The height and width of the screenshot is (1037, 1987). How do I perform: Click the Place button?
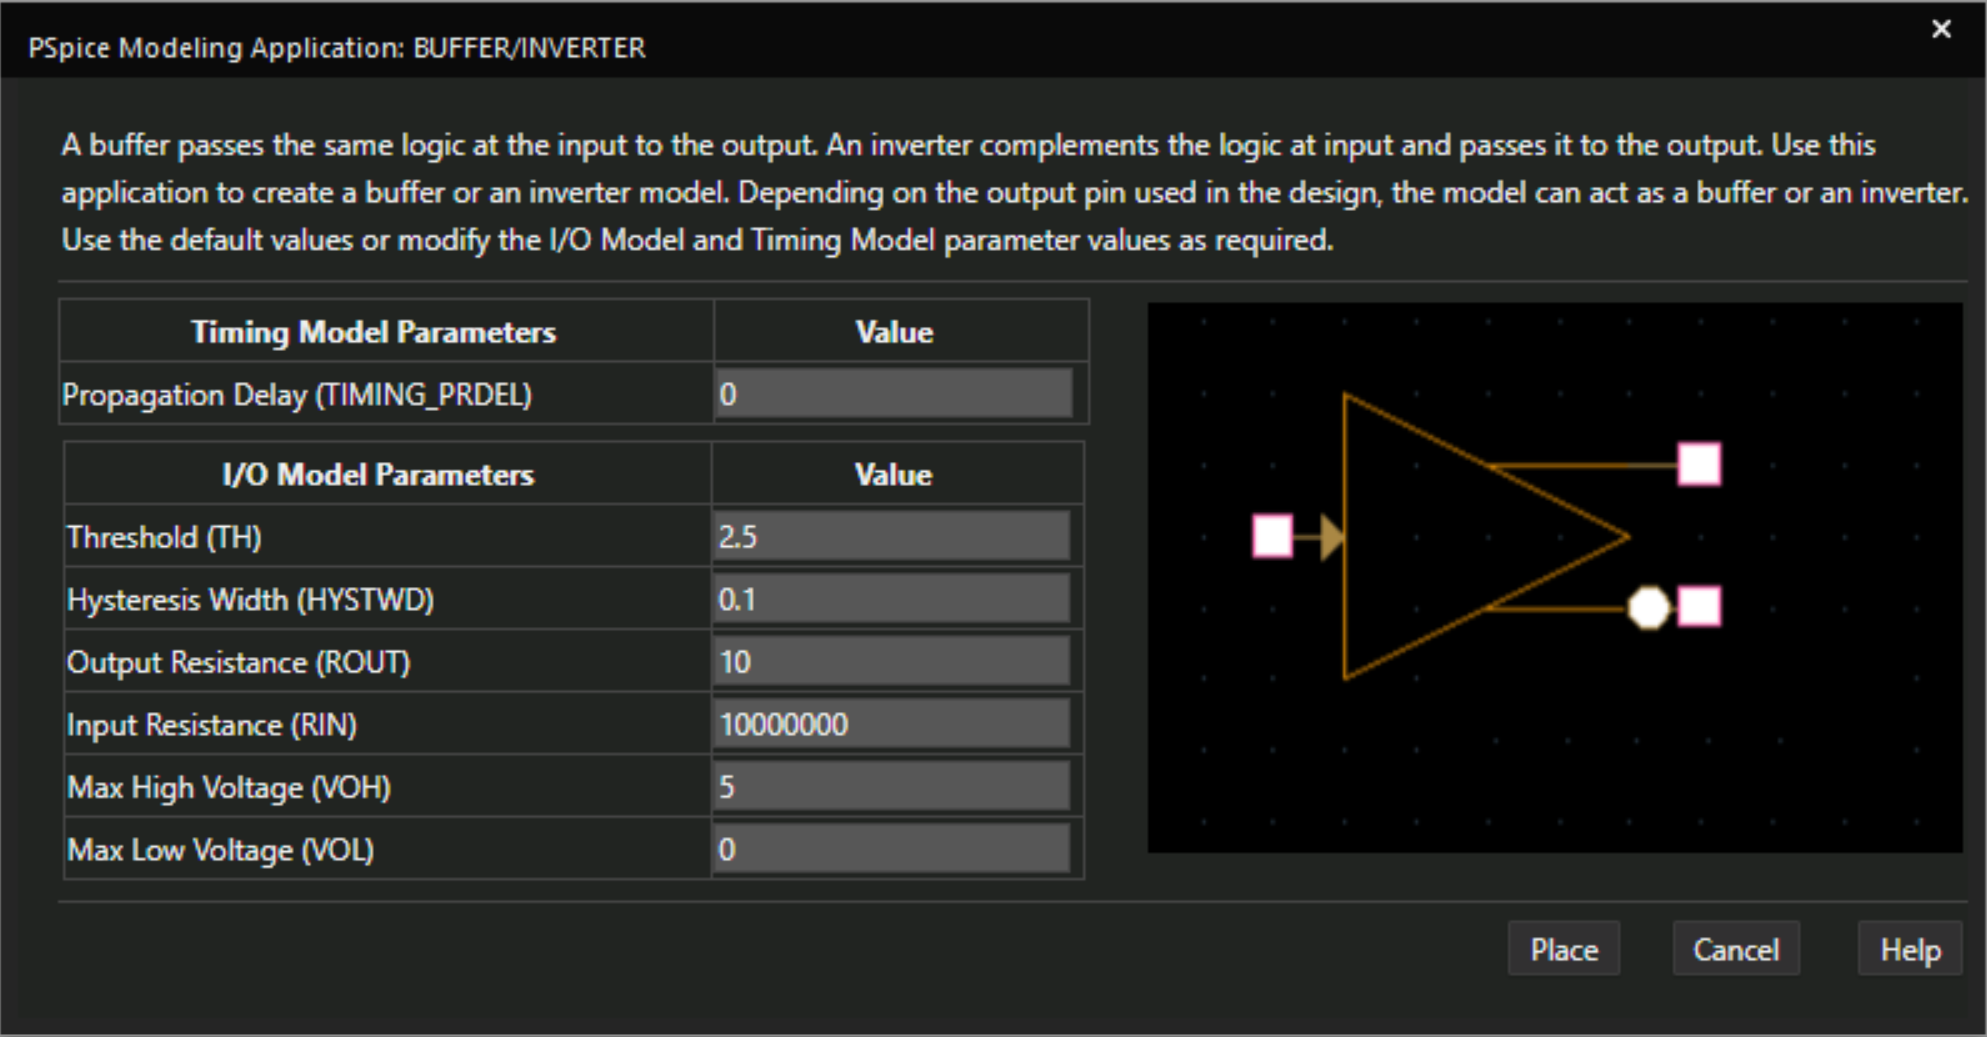tap(1563, 949)
